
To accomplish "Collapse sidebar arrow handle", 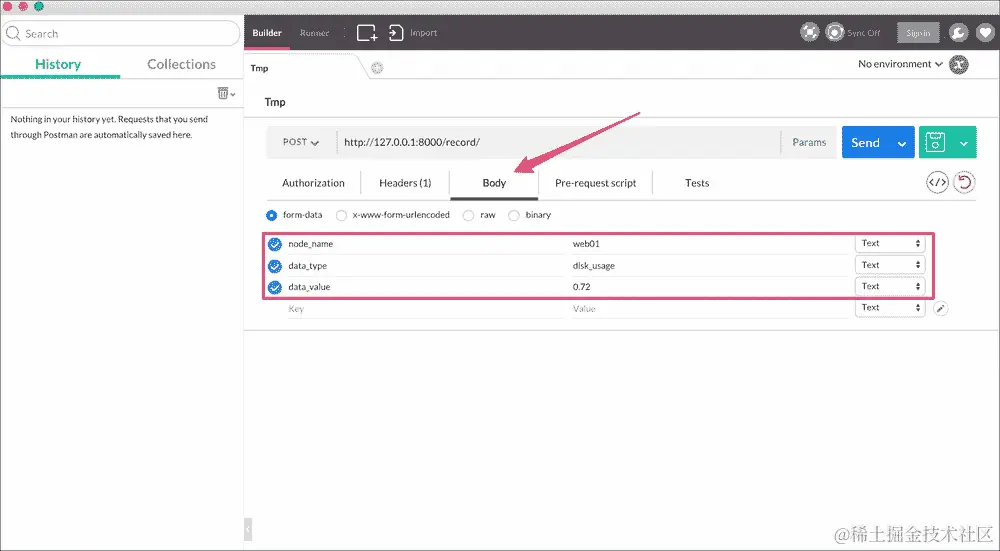I will pyautogui.click(x=248, y=529).
